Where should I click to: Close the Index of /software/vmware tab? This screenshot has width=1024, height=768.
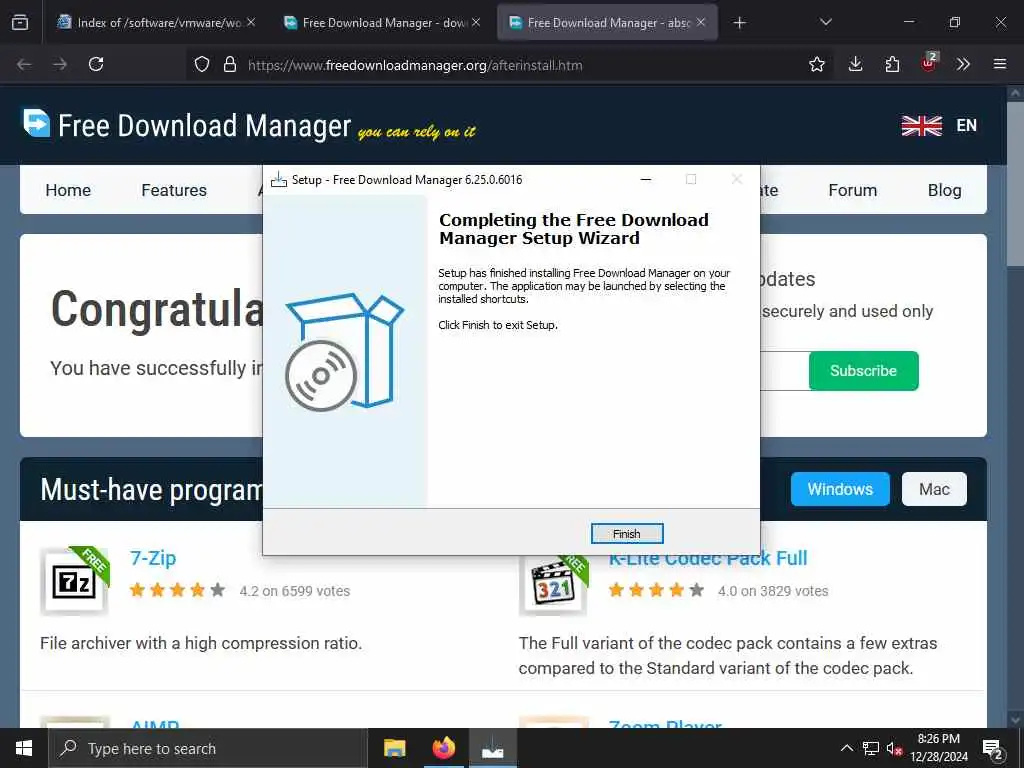click(251, 22)
